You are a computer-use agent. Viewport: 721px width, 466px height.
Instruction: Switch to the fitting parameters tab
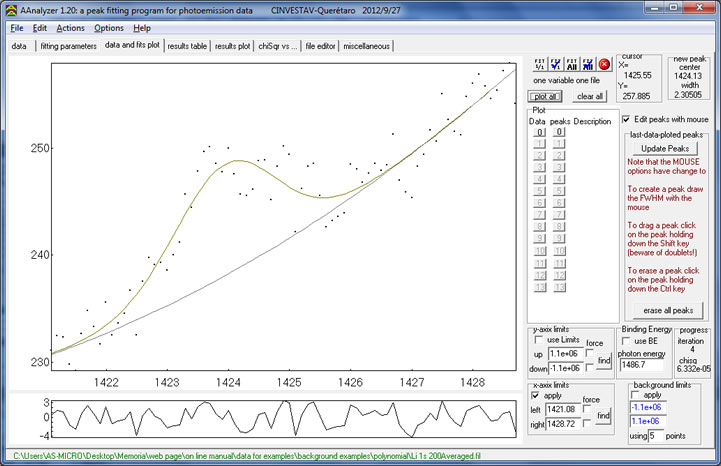click(68, 46)
